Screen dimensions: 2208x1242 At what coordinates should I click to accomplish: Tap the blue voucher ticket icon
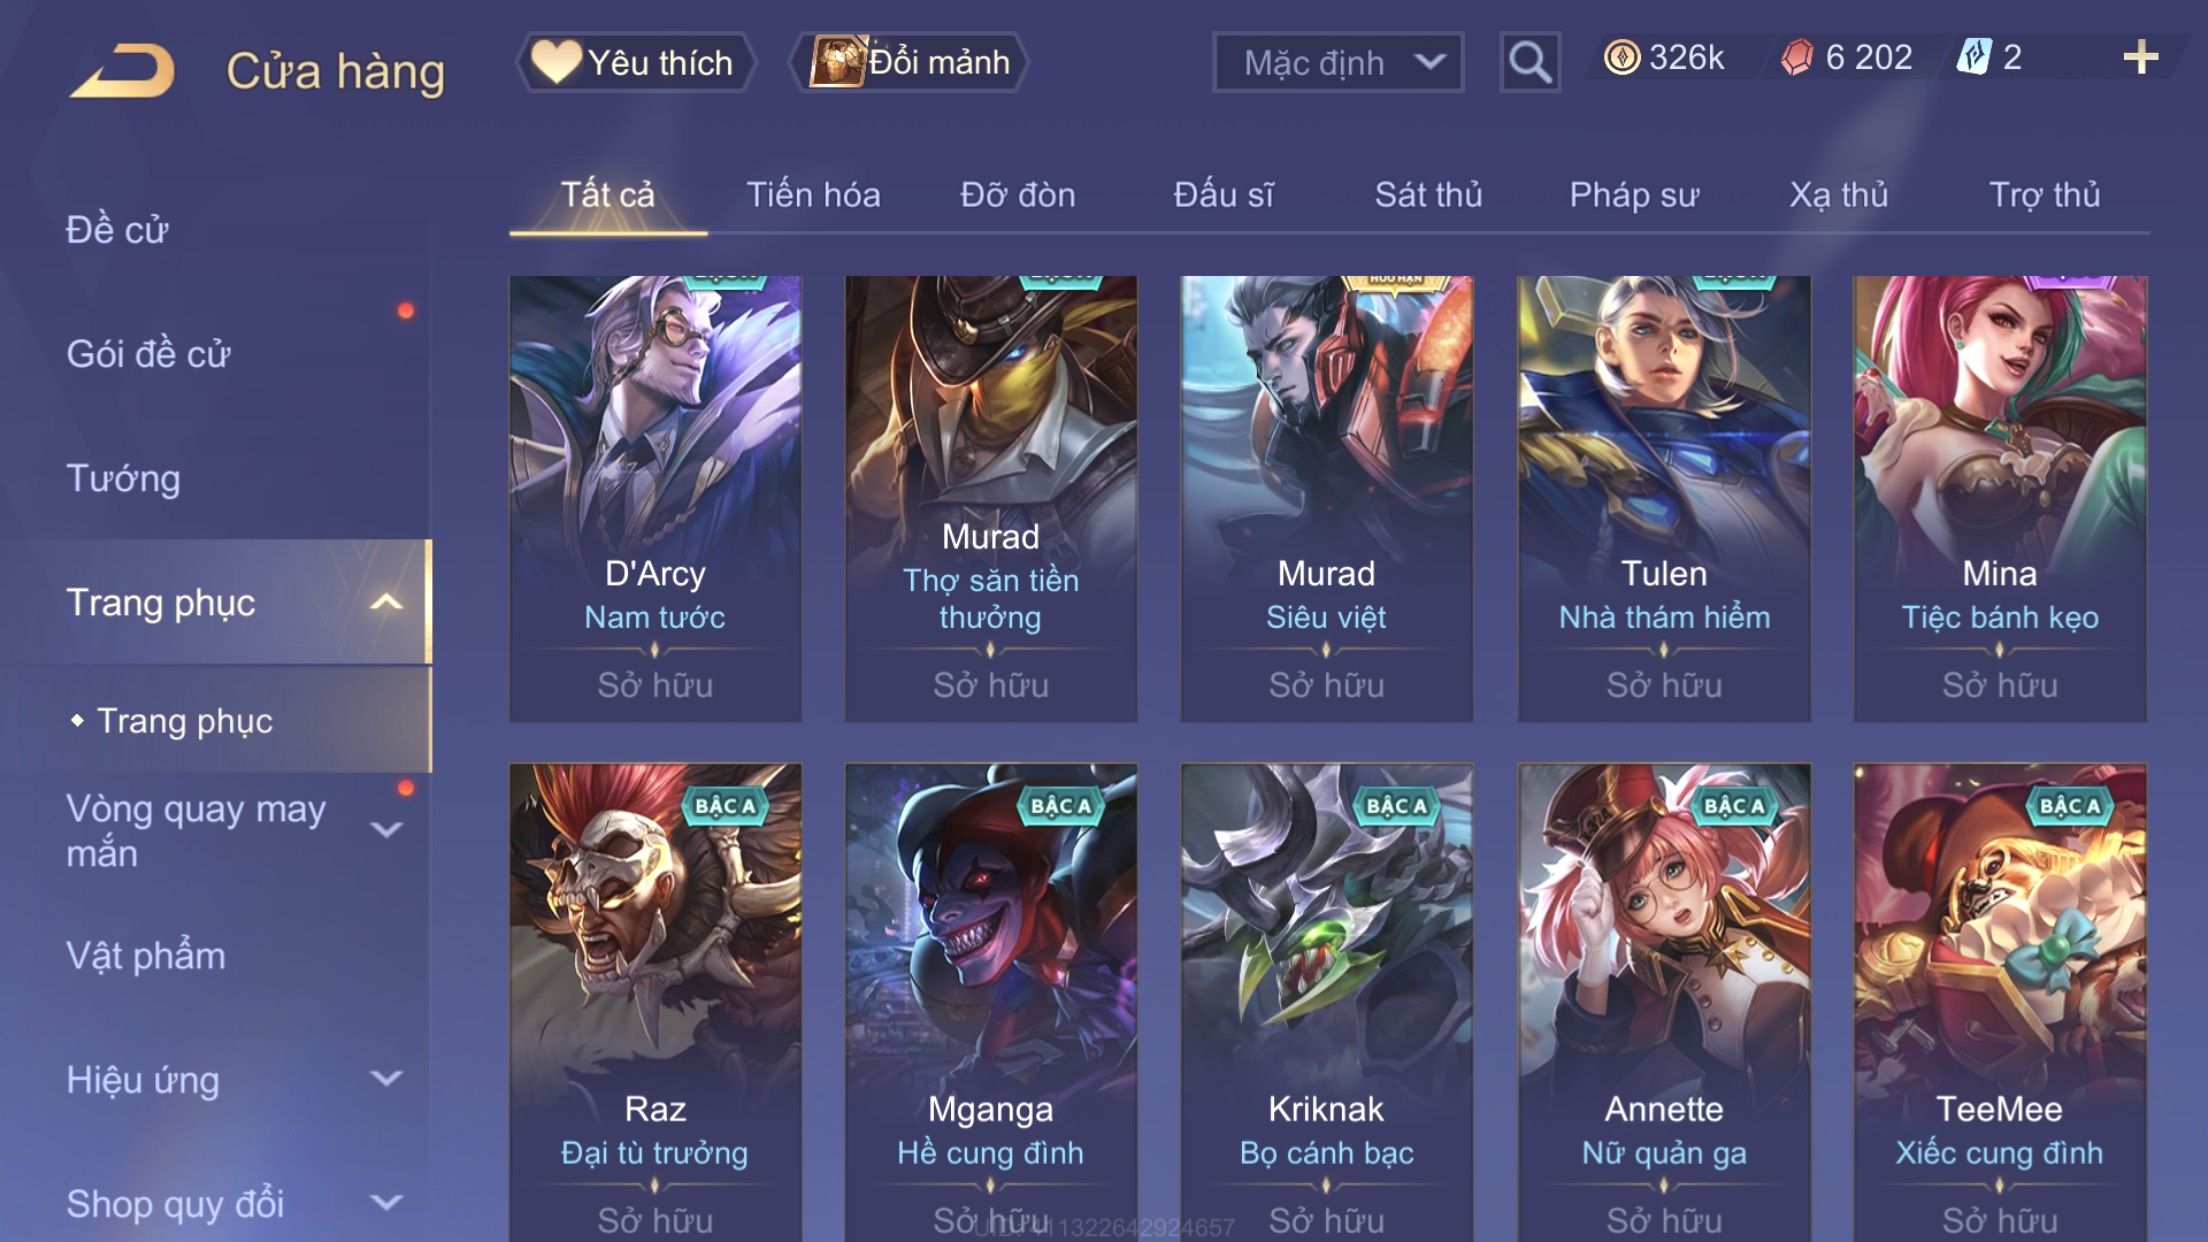[x=1974, y=57]
